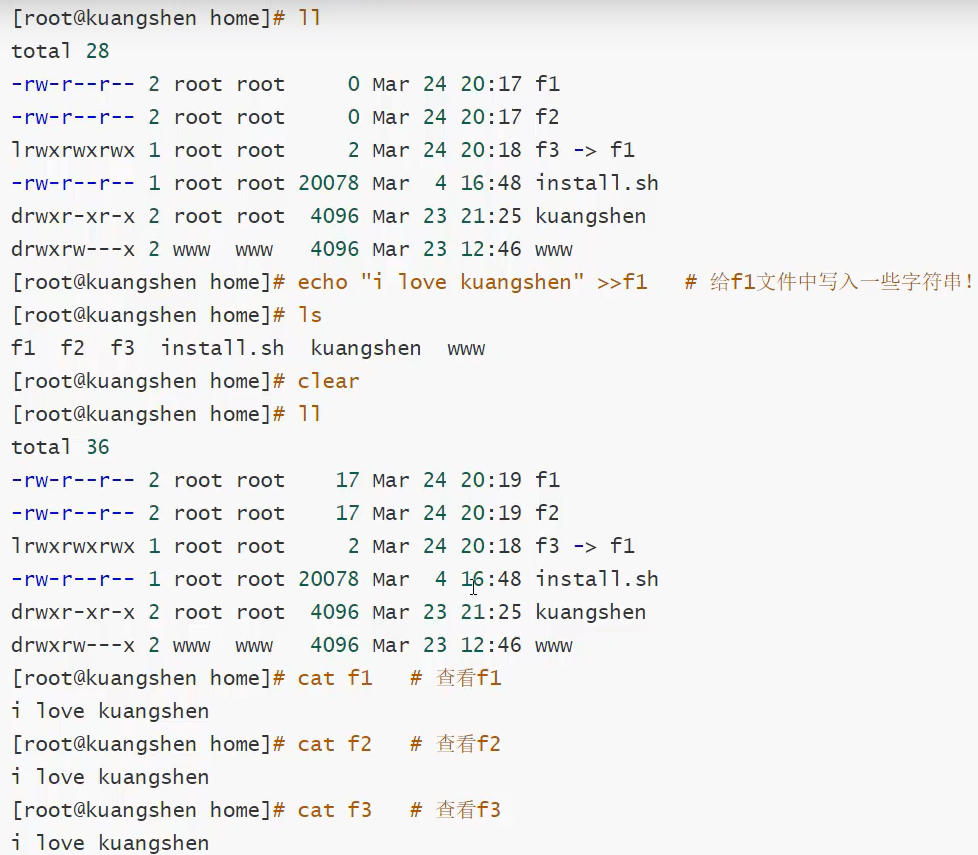Click 'lrwxrwxrwx' permissions under total 28
Viewport: 978px width, 855px height.
[73, 150]
